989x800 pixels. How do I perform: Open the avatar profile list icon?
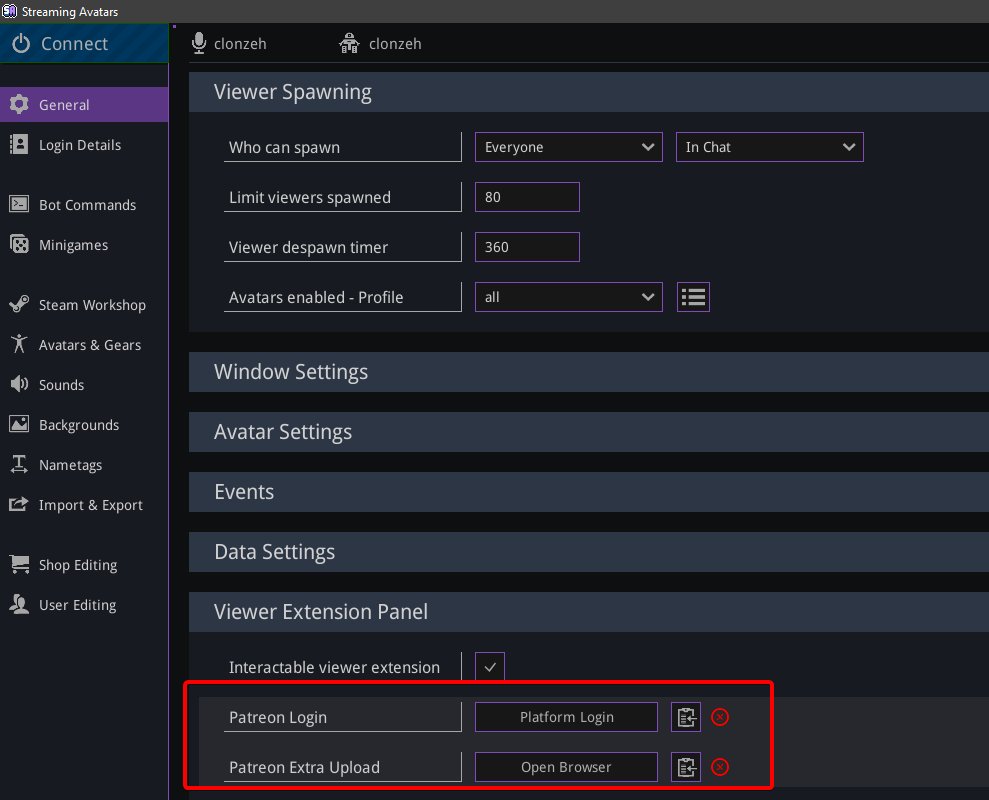click(693, 297)
